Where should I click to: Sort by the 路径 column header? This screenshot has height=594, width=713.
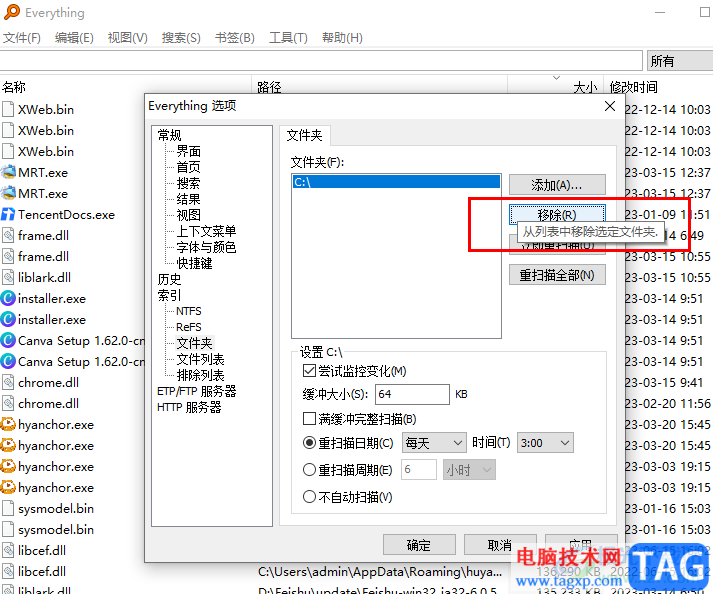(x=269, y=87)
